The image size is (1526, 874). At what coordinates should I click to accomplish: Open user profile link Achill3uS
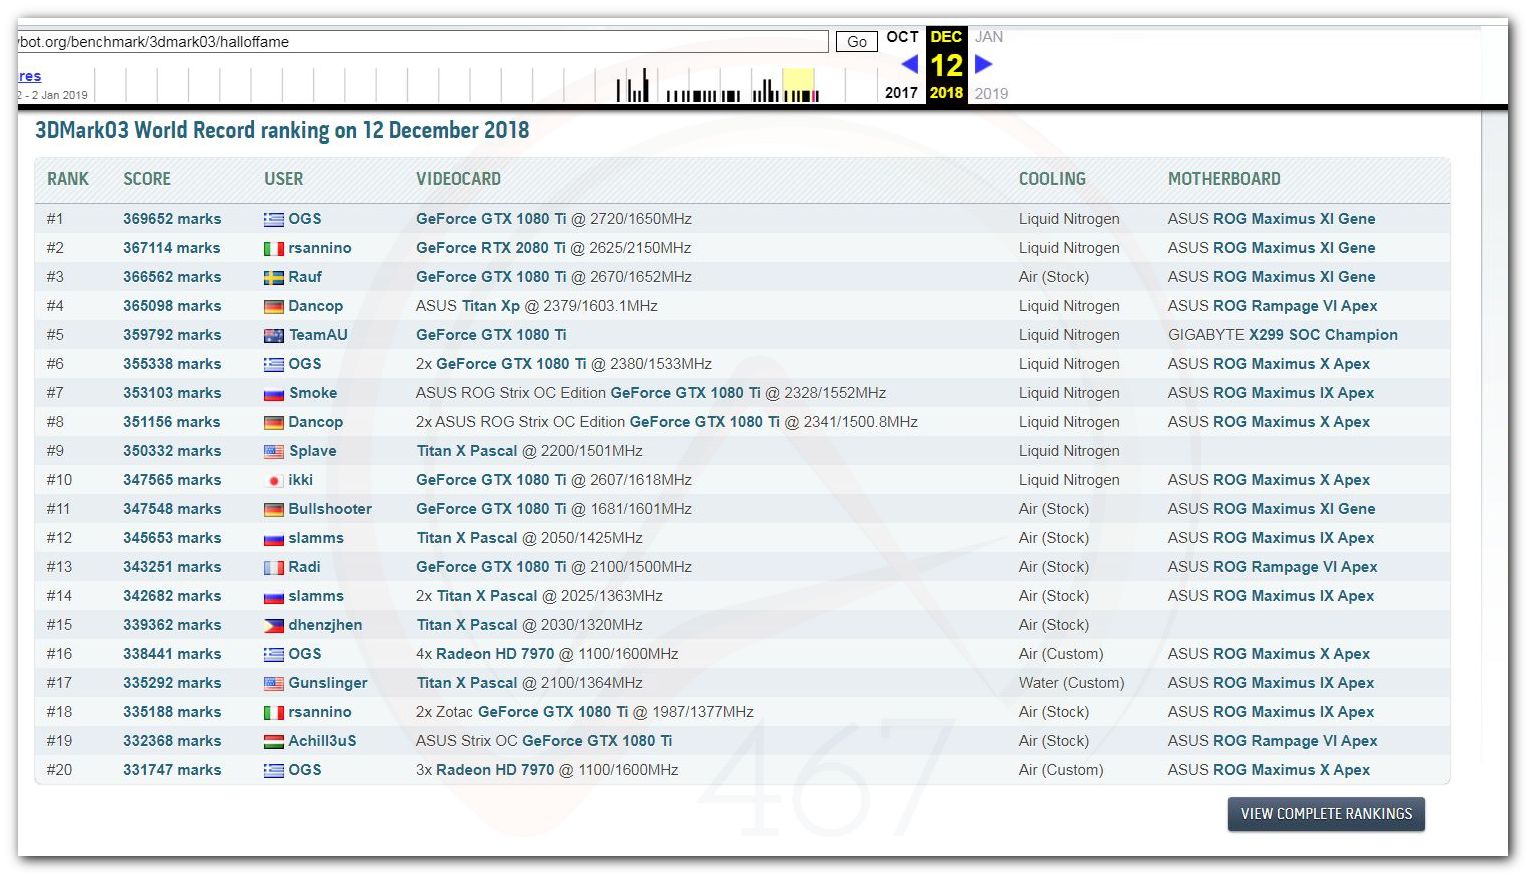[322, 741]
